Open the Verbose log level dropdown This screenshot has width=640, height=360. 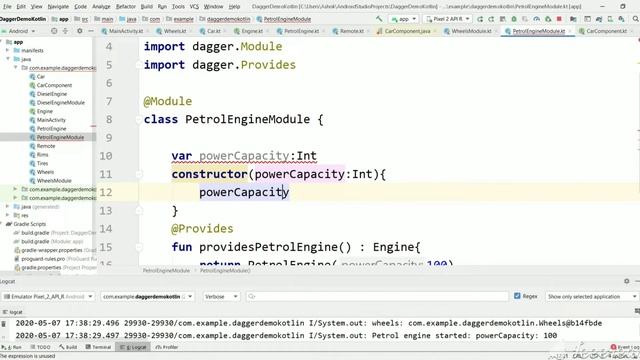(x=221, y=296)
